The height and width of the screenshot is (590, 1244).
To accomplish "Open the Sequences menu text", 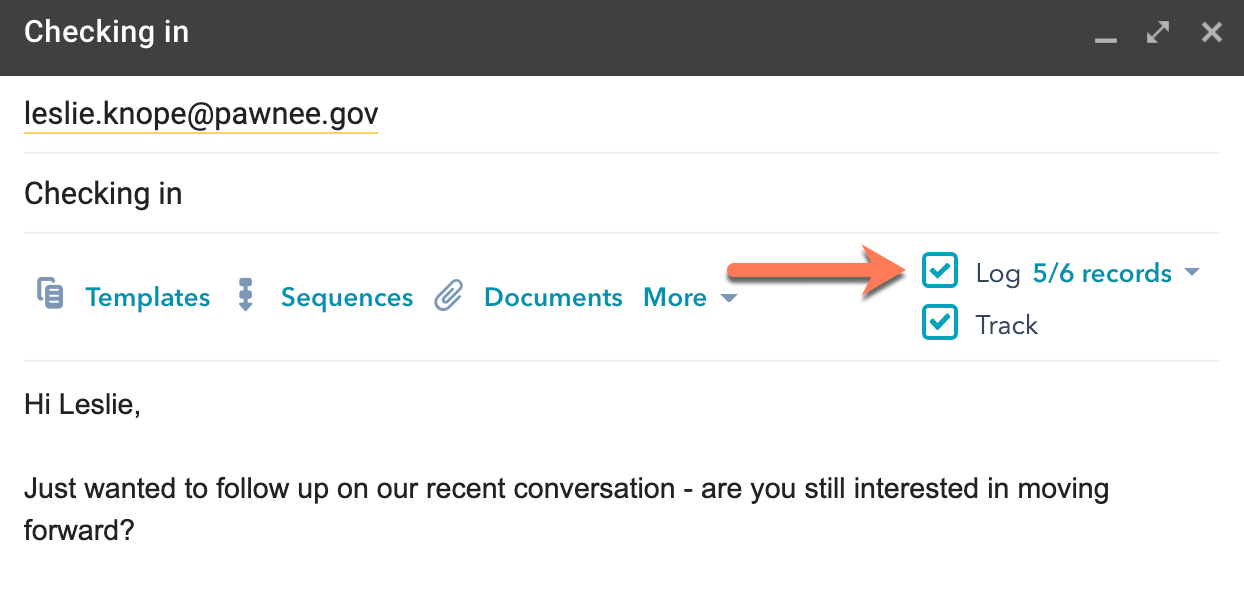I will [x=347, y=298].
